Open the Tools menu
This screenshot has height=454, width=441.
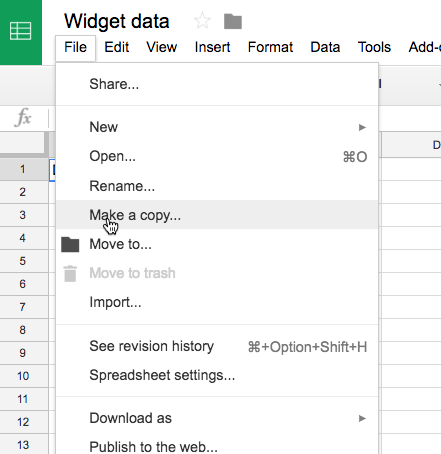click(x=374, y=47)
